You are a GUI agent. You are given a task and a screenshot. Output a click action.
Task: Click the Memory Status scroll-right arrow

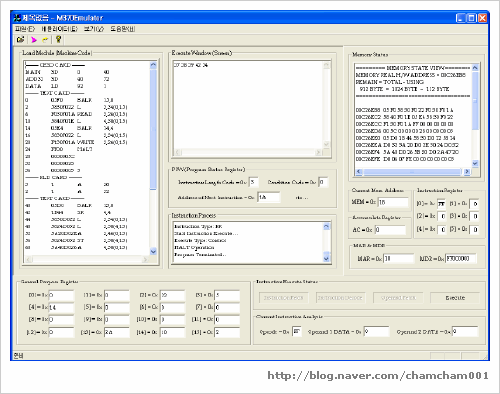click(467, 172)
